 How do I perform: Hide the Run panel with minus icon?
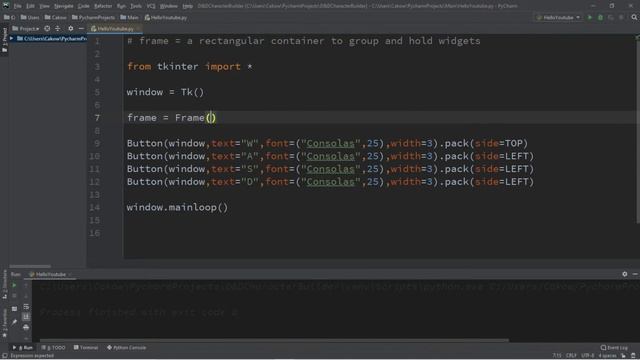(635, 274)
